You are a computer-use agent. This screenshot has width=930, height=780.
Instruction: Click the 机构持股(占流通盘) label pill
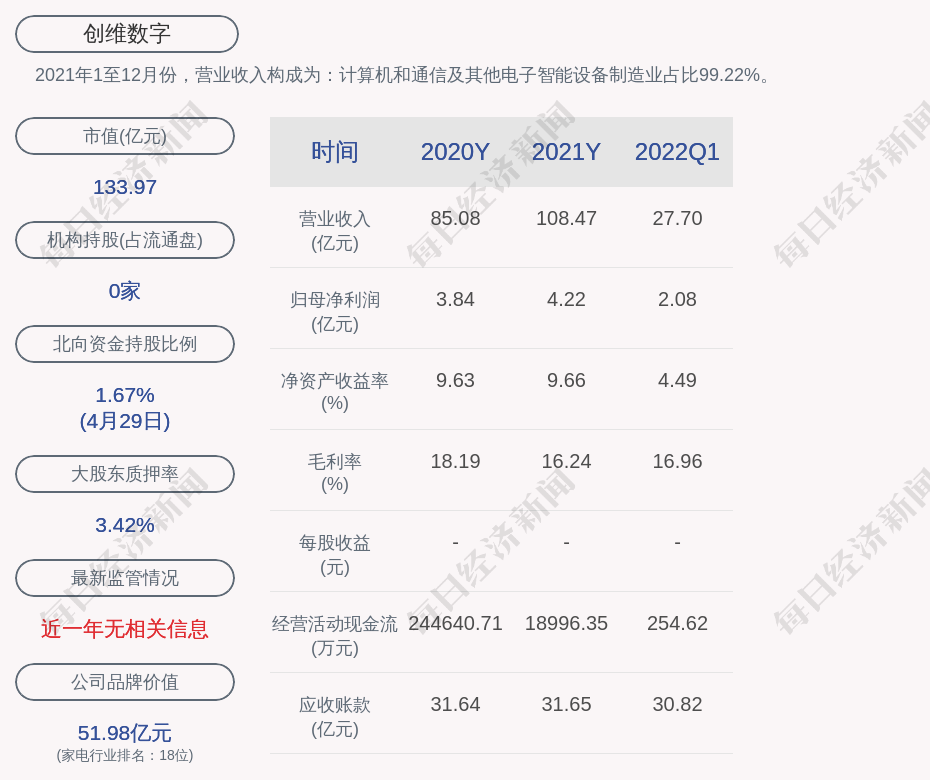tap(125, 240)
